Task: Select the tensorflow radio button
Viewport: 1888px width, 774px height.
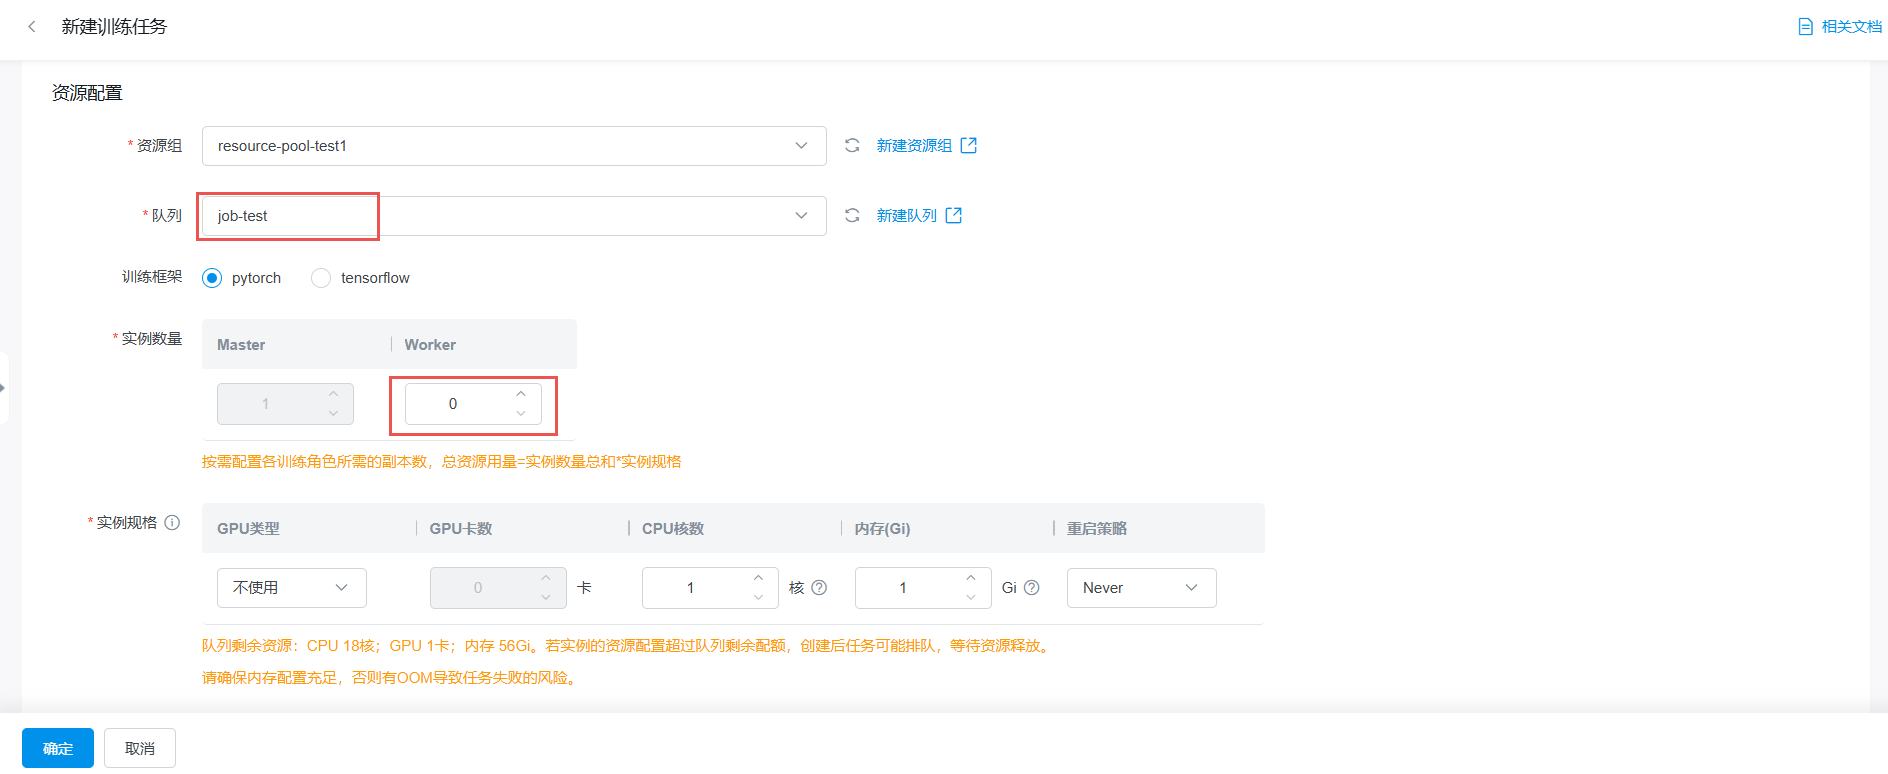Action: tap(321, 278)
